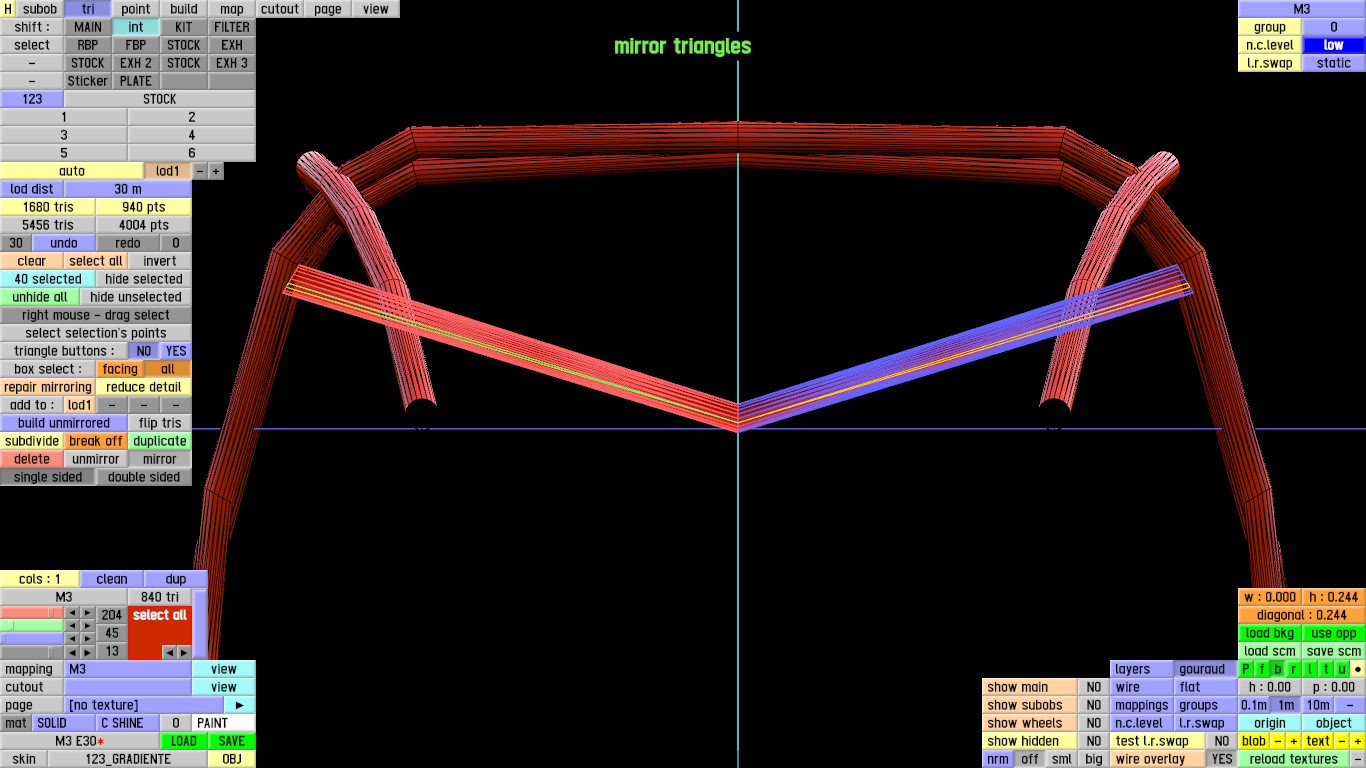Click right arrow inside the red colour swatch
The height and width of the screenshot is (768, 1366).
coord(182,652)
